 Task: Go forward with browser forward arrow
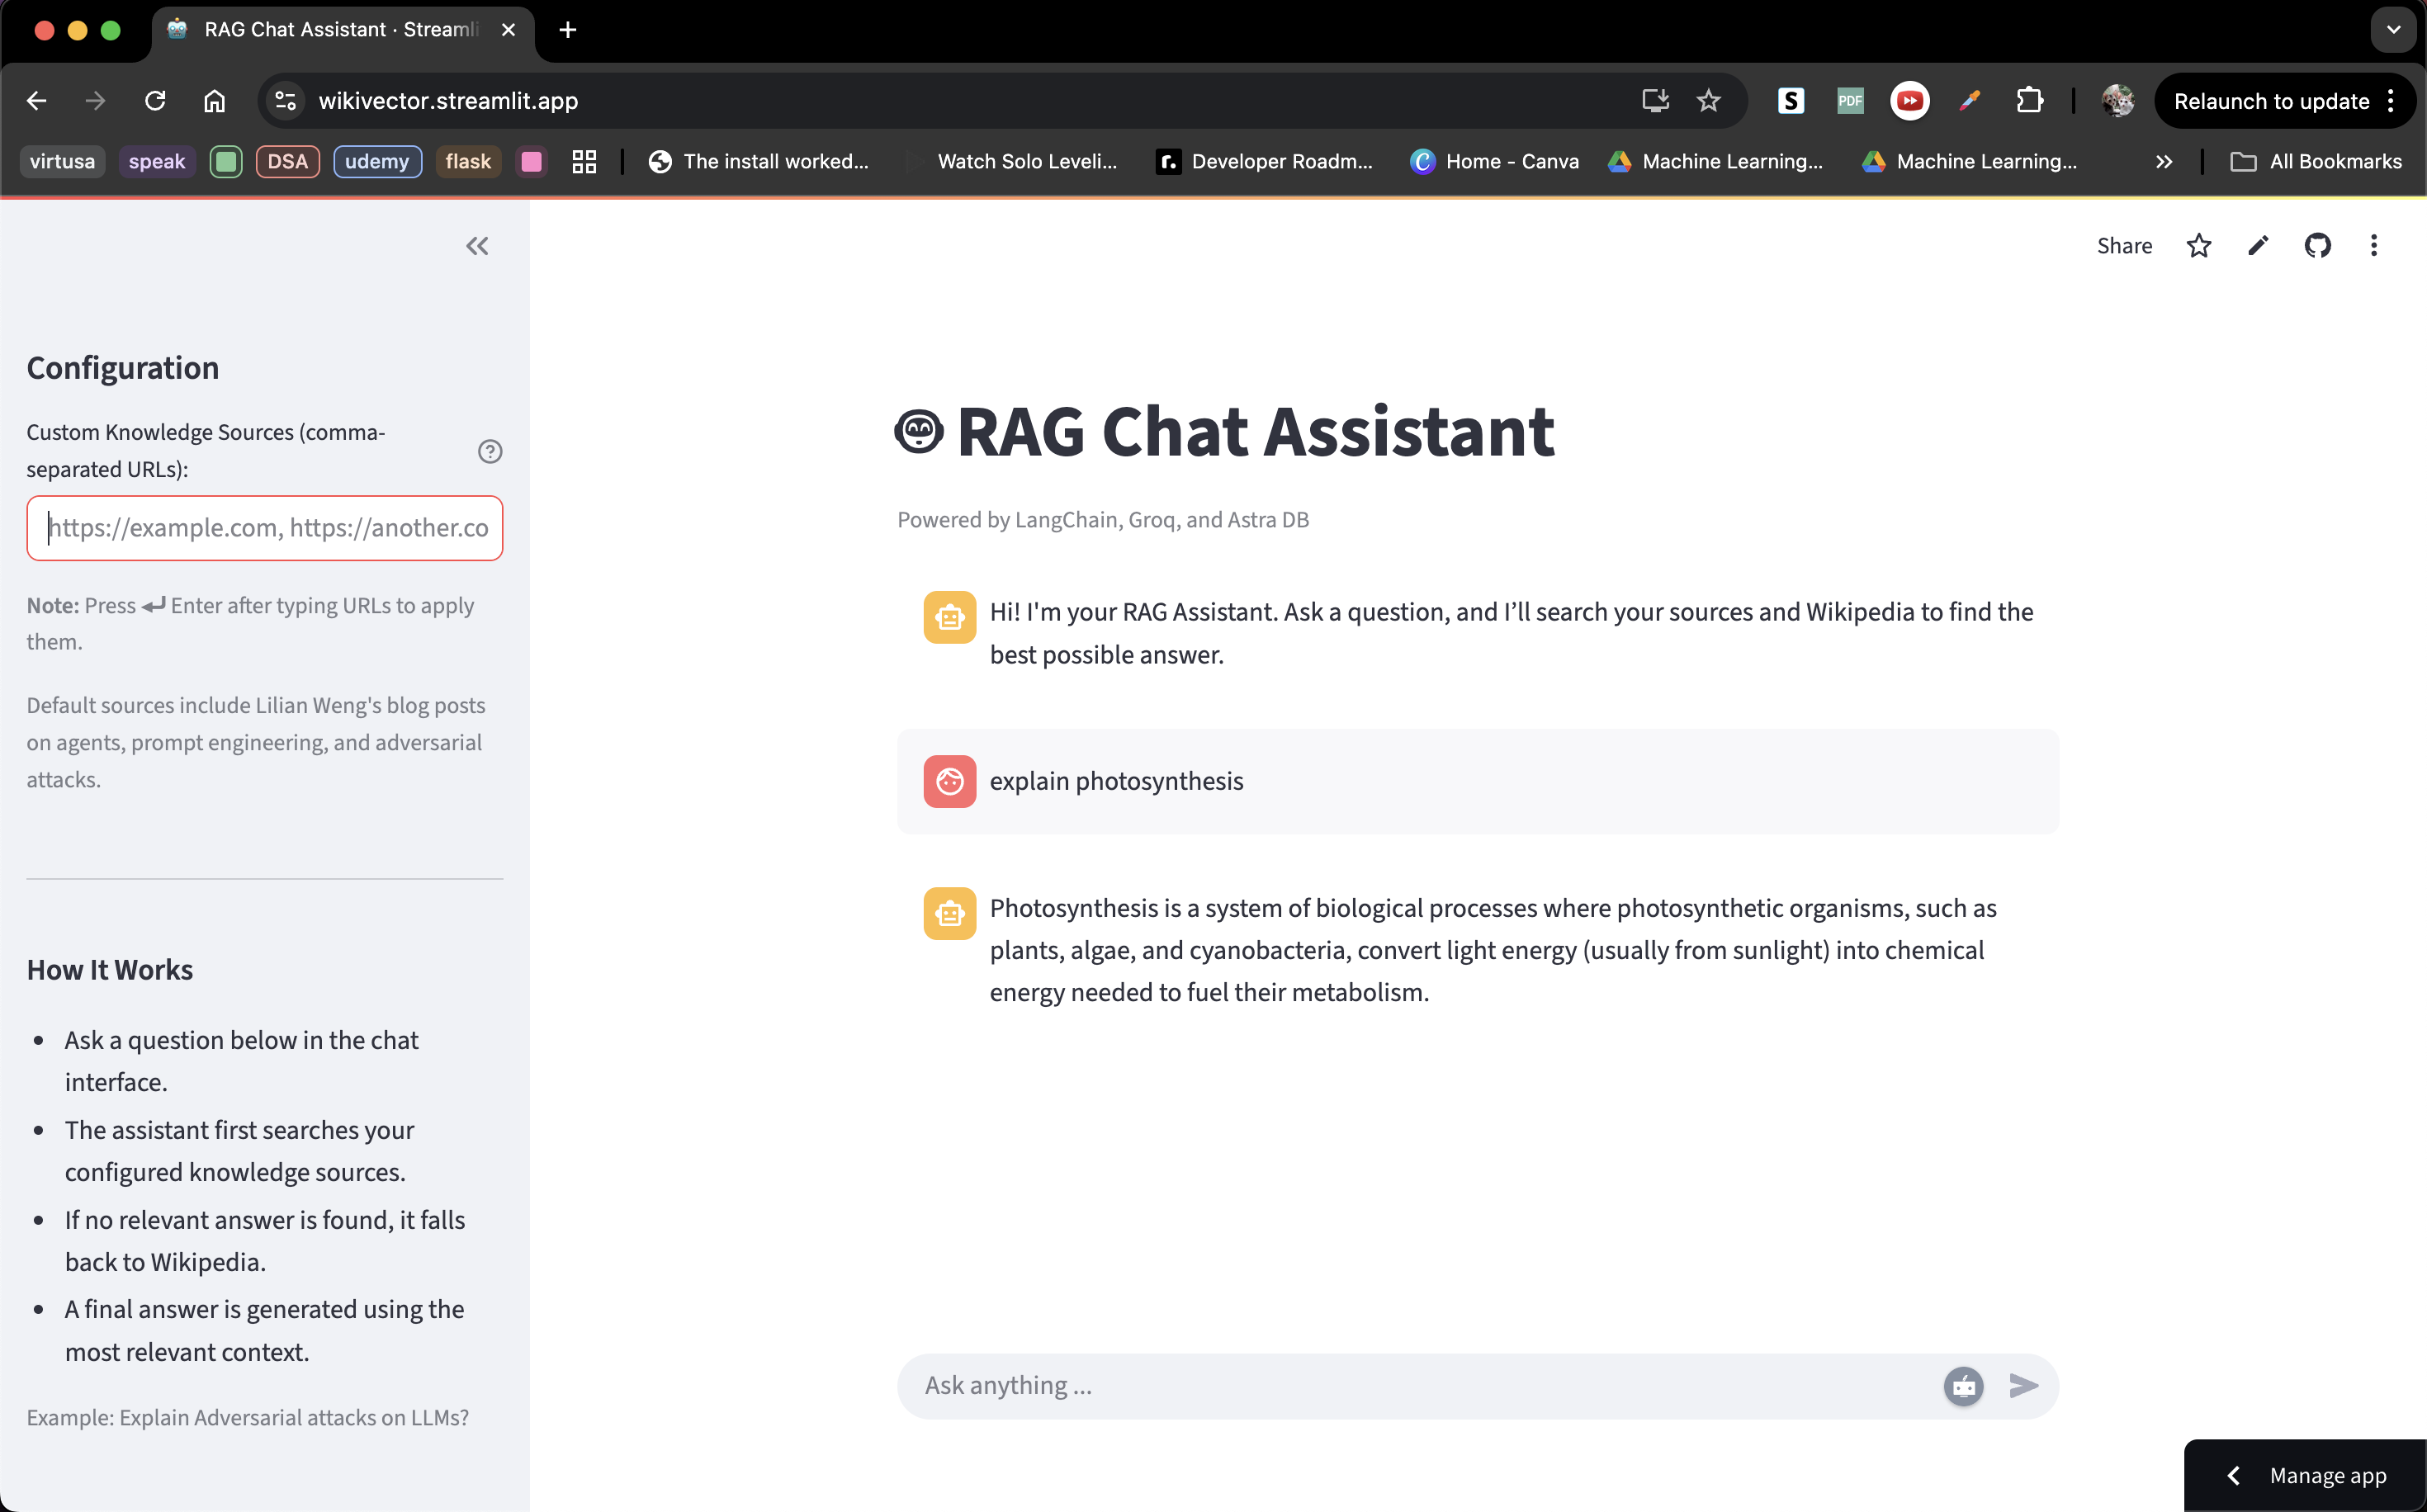coord(96,101)
